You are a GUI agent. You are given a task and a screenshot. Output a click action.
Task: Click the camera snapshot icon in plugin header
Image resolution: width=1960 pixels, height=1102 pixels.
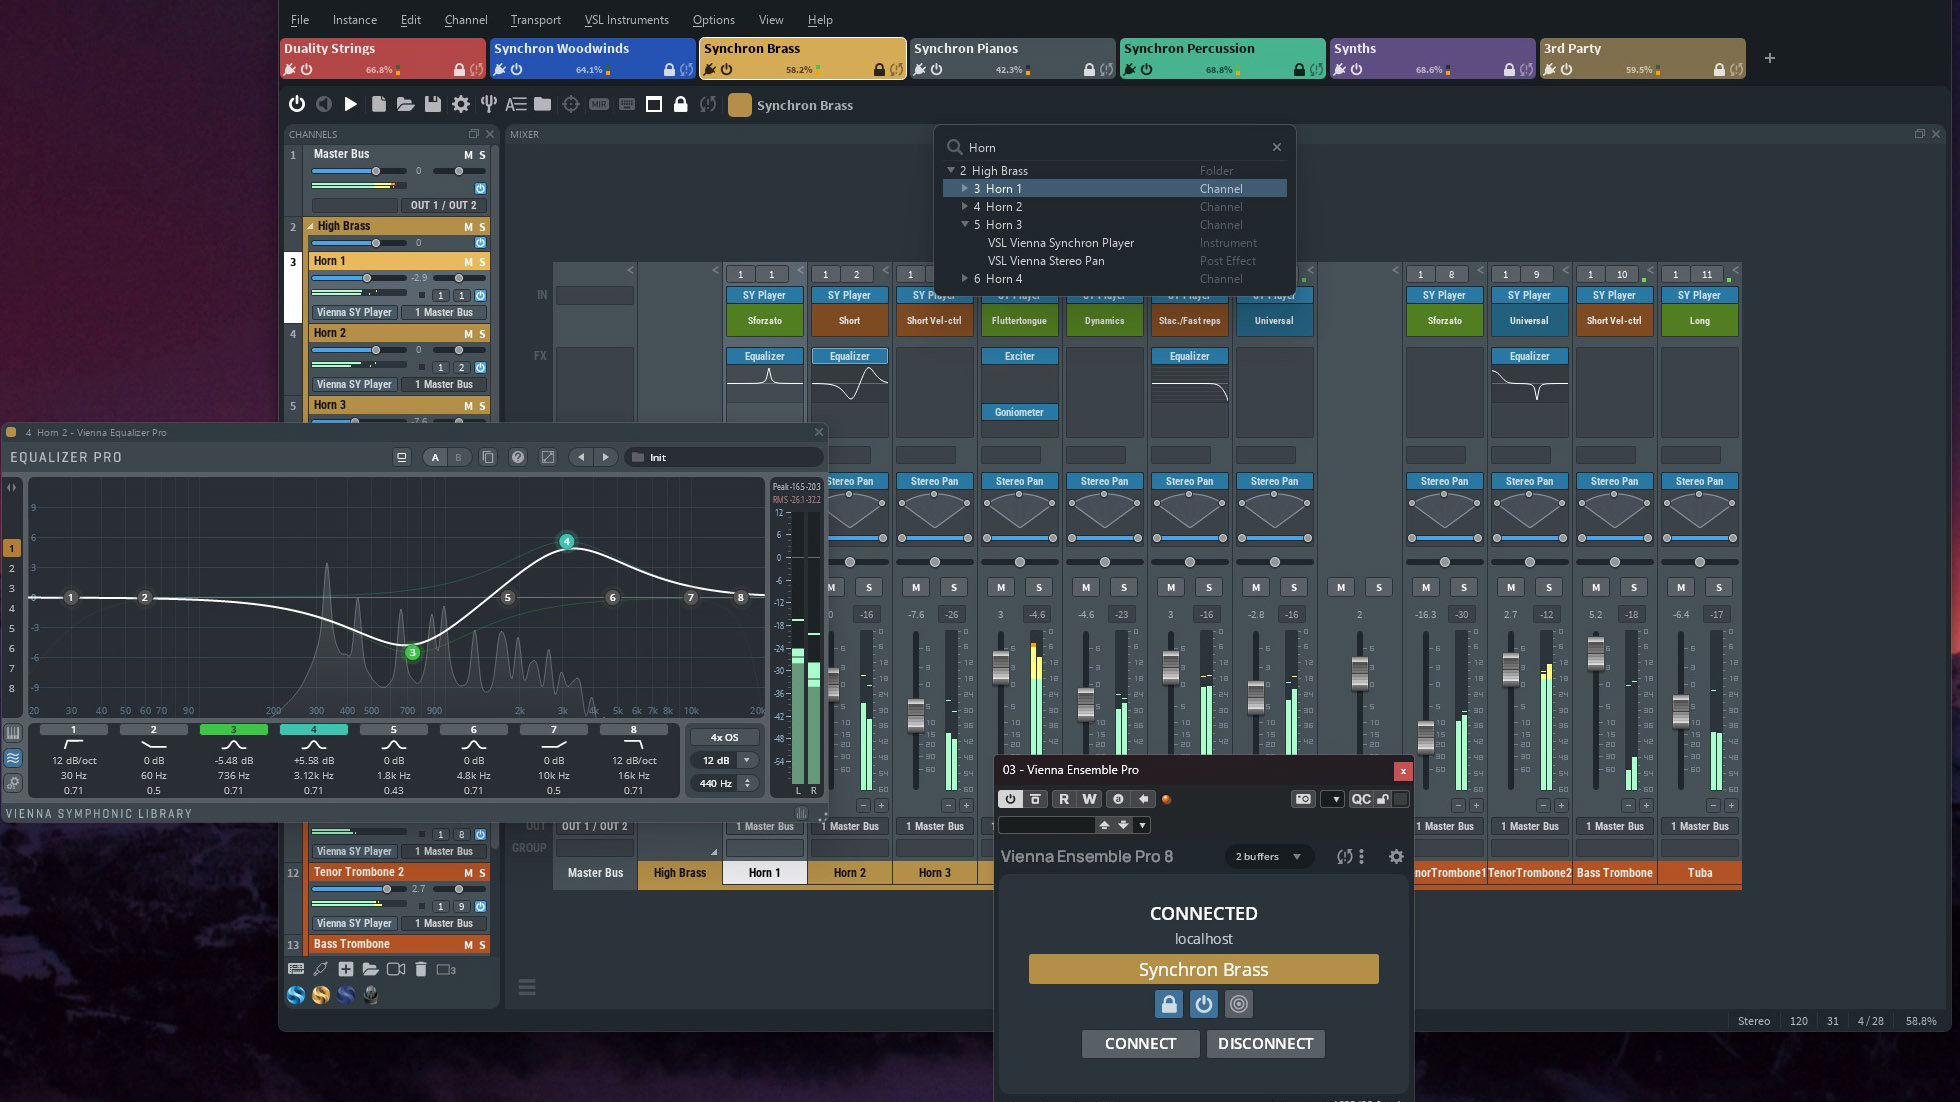tap(1303, 799)
